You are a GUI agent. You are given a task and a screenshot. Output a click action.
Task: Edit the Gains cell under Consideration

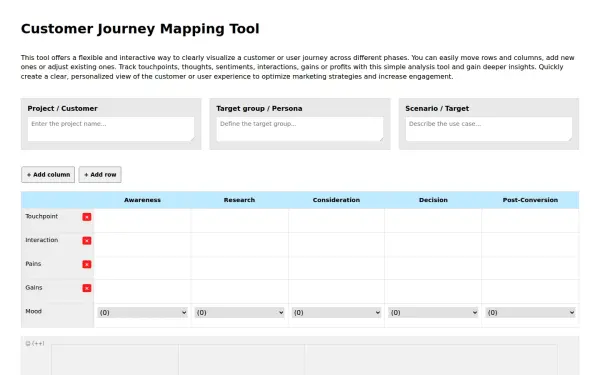coord(336,292)
